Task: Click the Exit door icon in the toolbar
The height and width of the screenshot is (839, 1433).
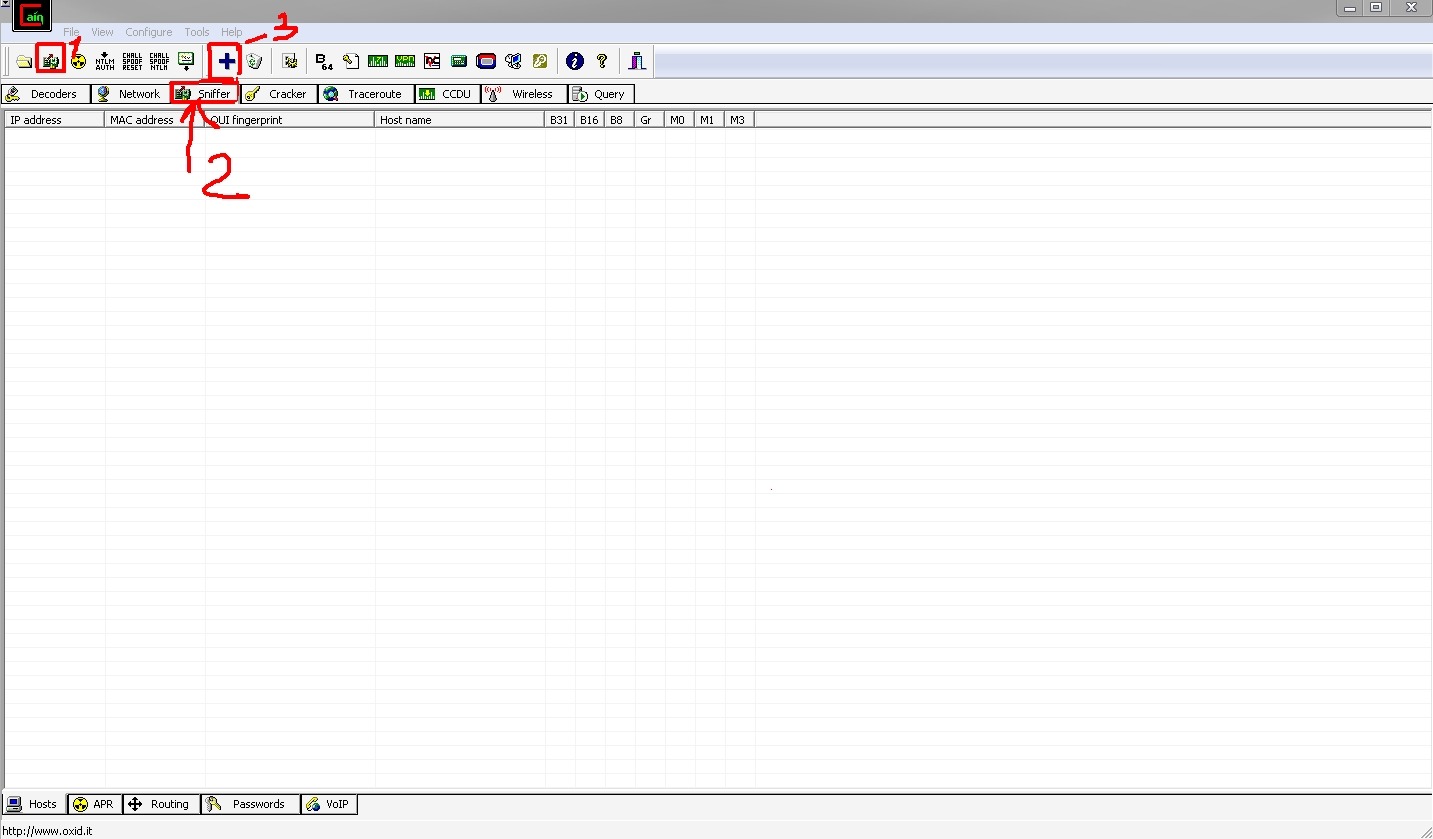Action: (x=637, y=61)
